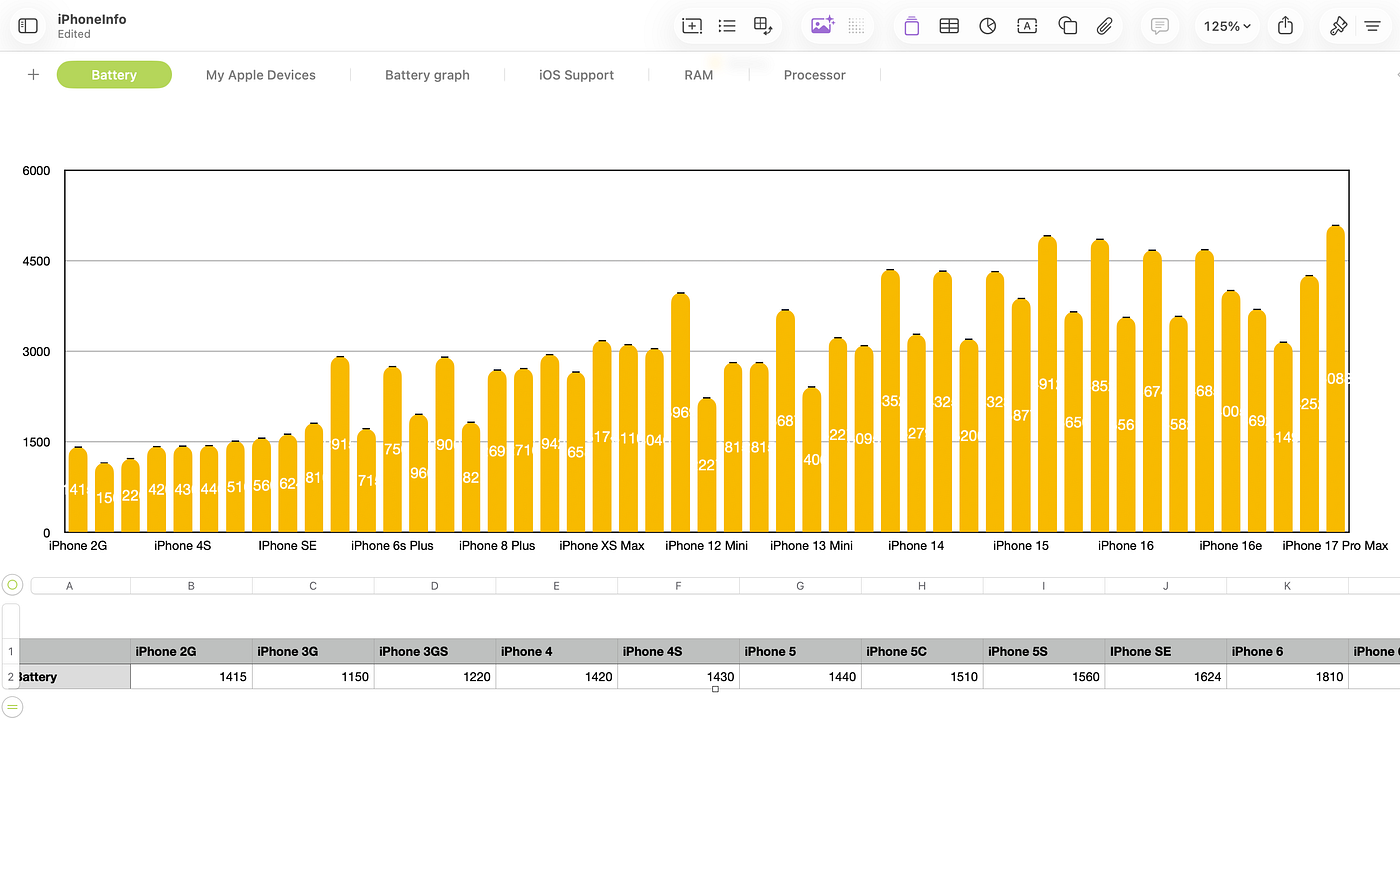1400x876 pixels.
Task: Click the Insert sheet toolbar icon
Action: [692, 26]
